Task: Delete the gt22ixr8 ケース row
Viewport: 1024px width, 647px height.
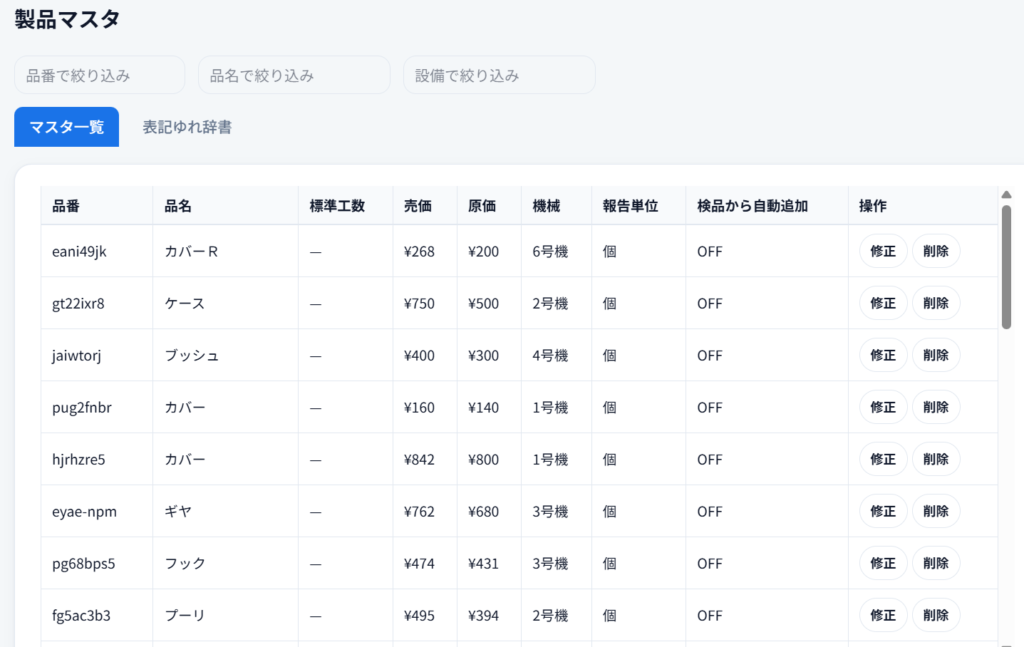Action: point(935,303)
